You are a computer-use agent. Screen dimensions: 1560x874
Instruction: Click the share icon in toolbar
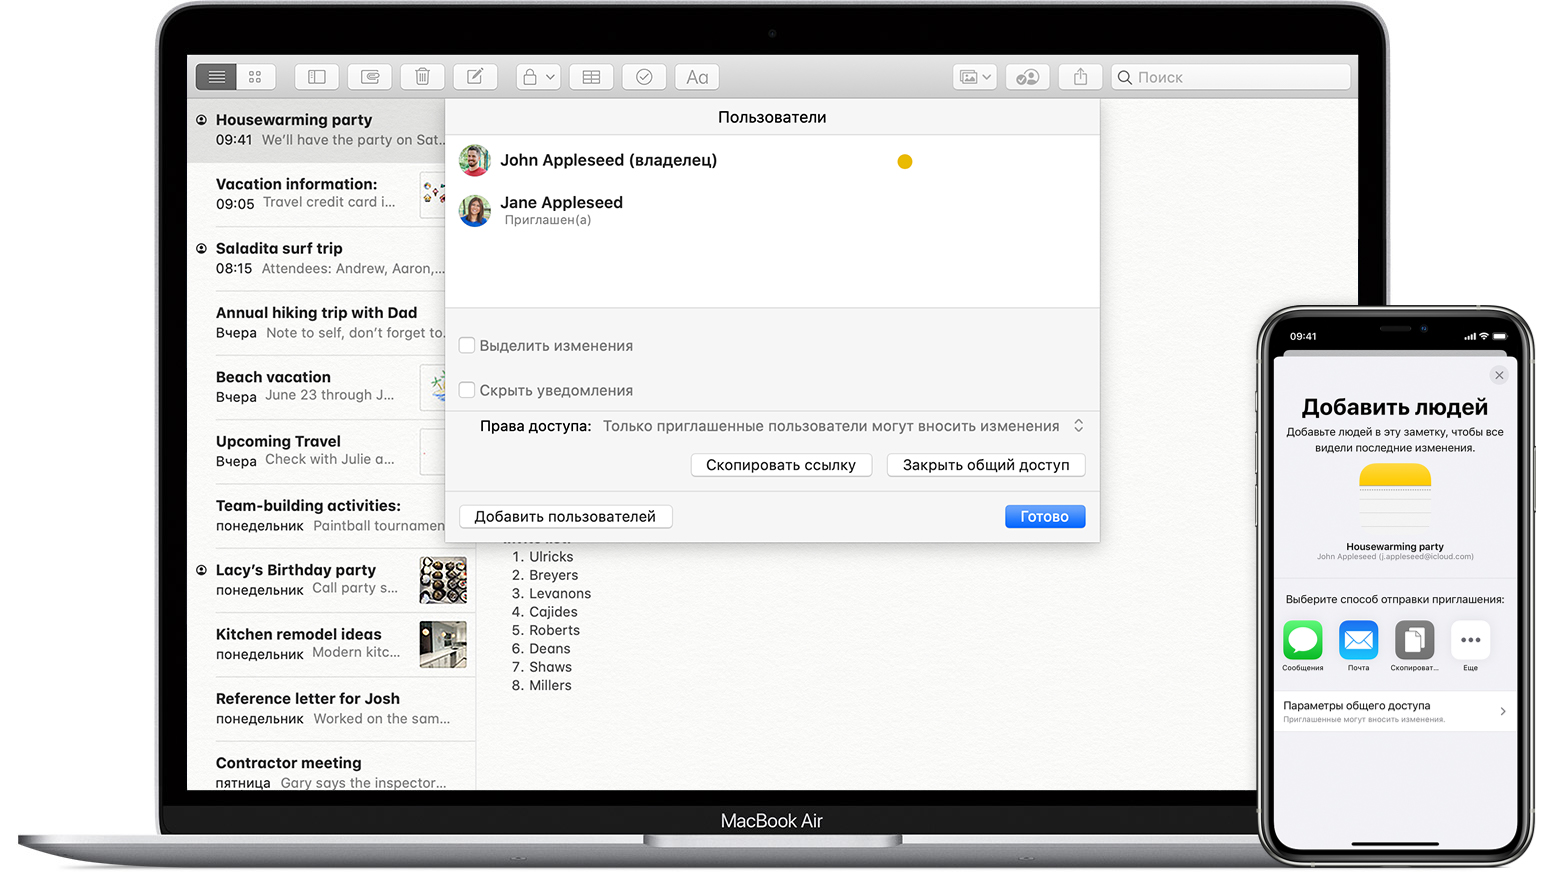[1081, 77]
